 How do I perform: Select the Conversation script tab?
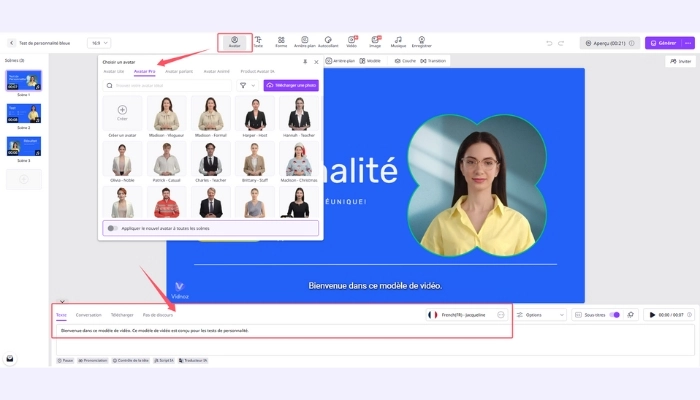(x=88, y=315)
